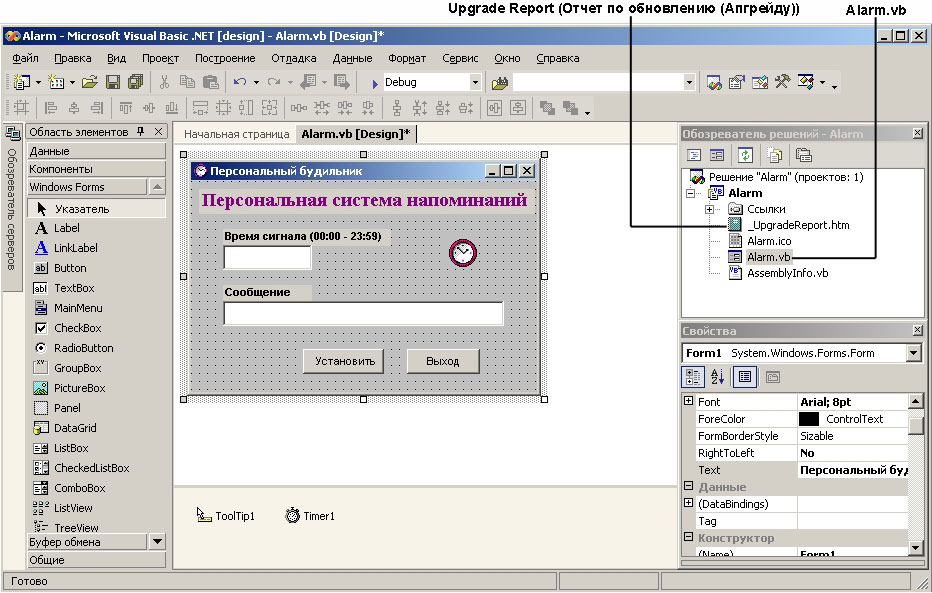
Task: Select the PictureBox control in toolbox
Action: (x=80, y=388)
